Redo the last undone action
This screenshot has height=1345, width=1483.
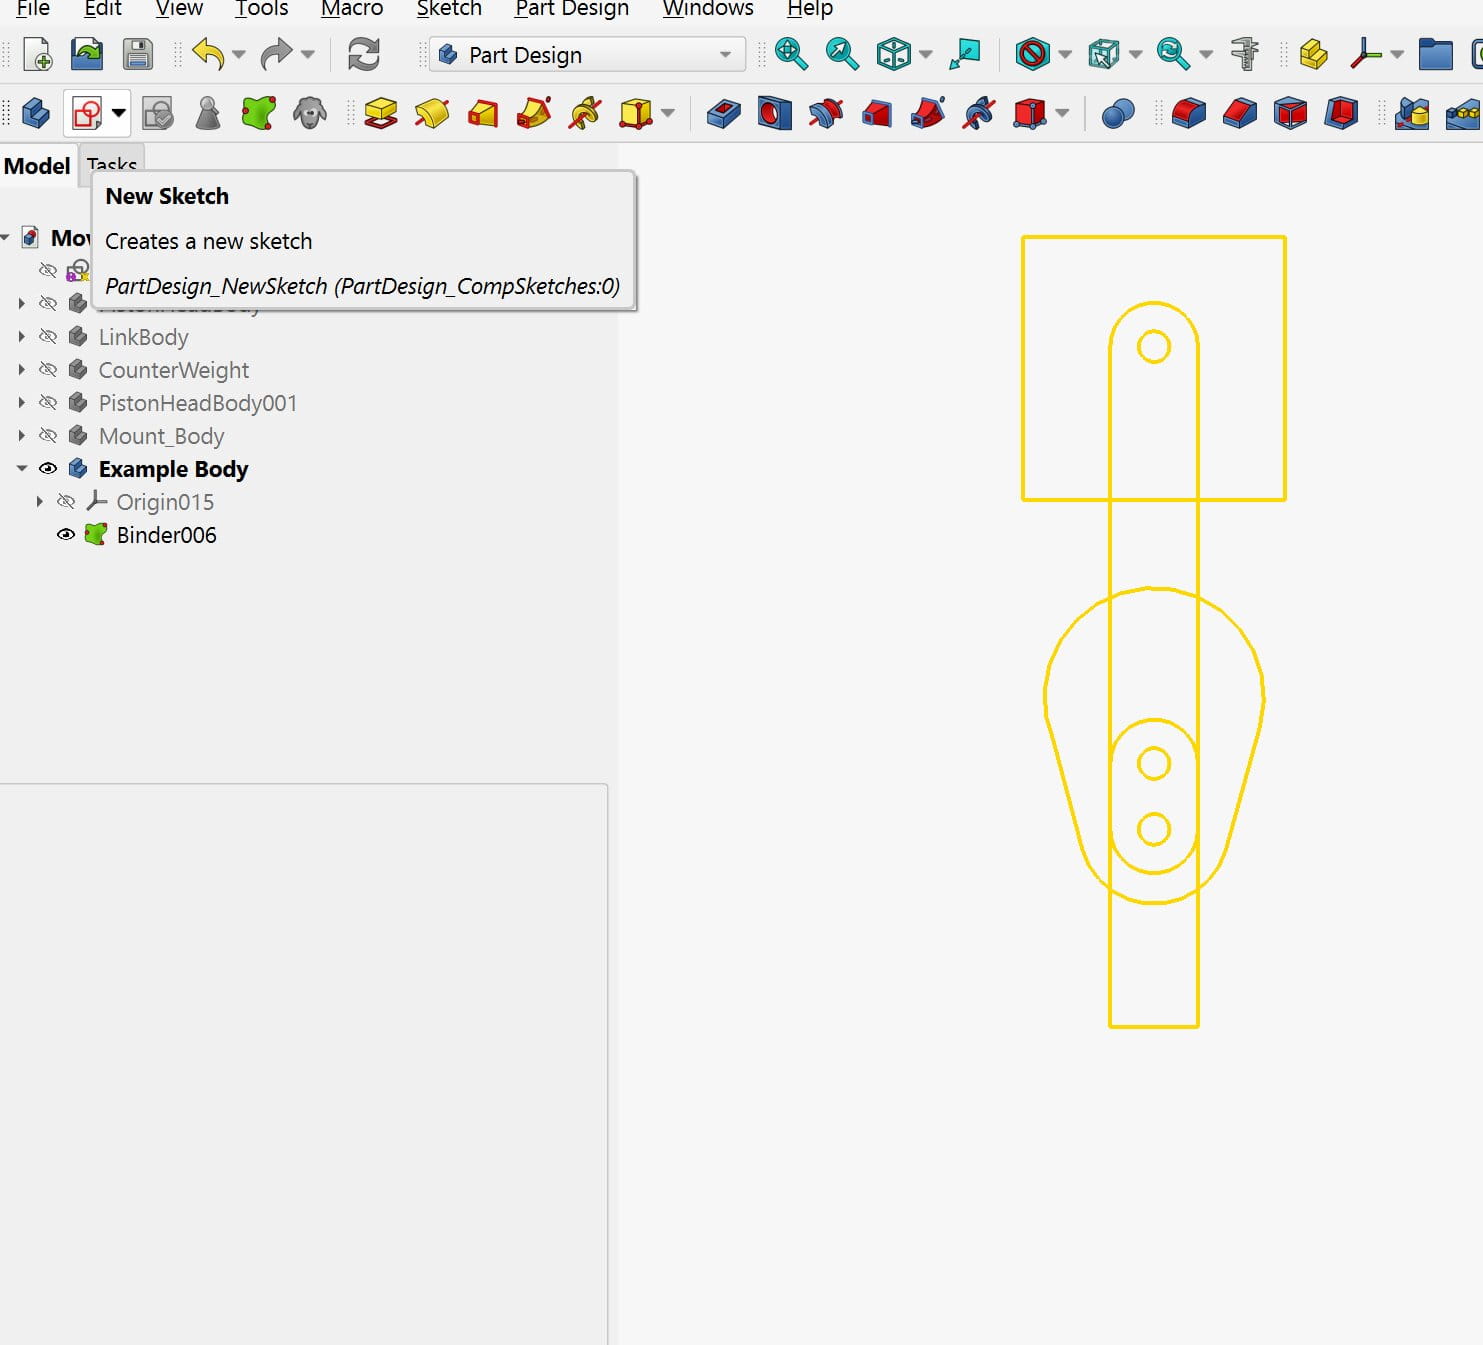point(276,54)
